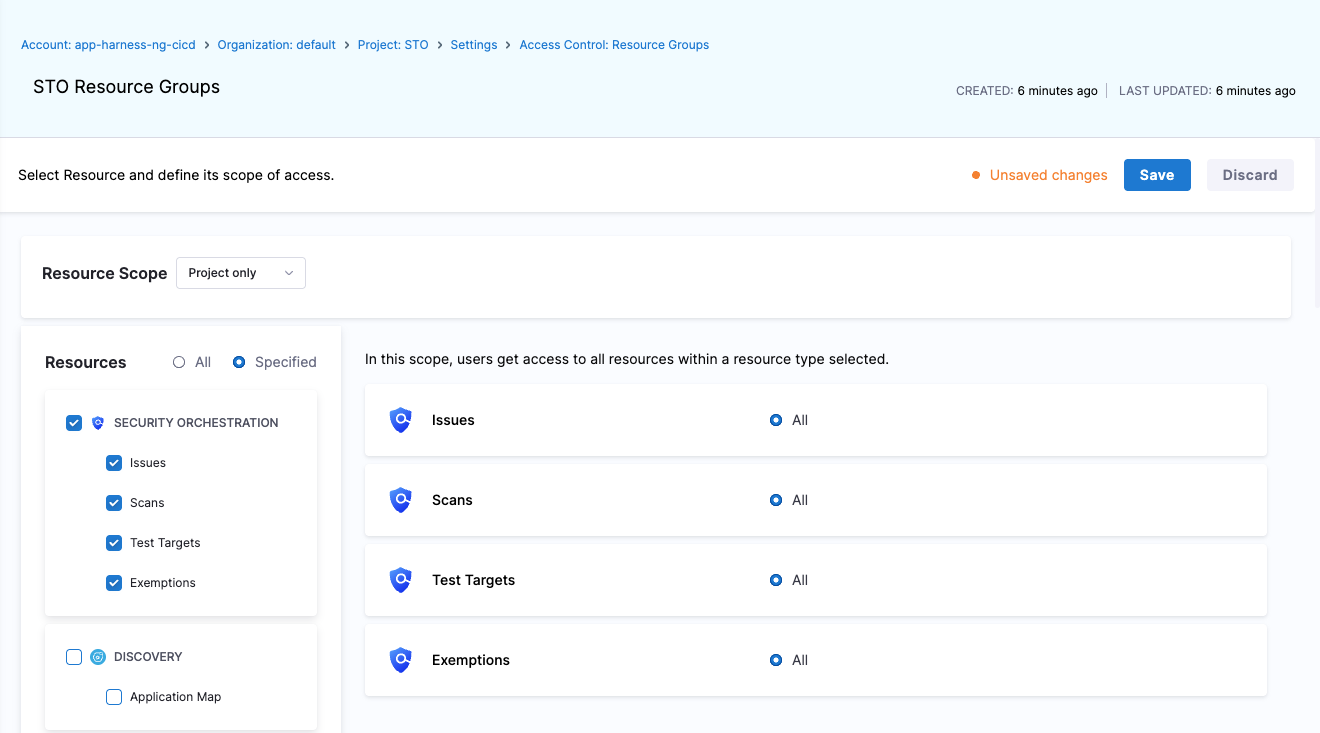The height and width of the screenshot is (733, 1320).
Task: Open the Settings breadcrumb link
Action: pos(474,45)
